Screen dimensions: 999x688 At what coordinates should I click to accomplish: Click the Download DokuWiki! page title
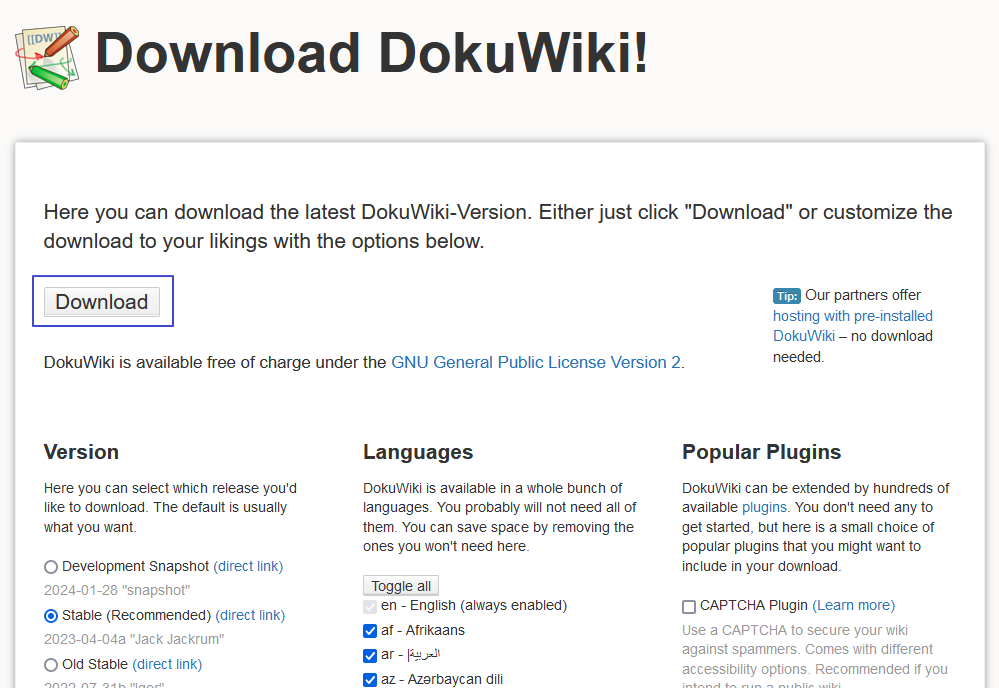click(371, 53)
